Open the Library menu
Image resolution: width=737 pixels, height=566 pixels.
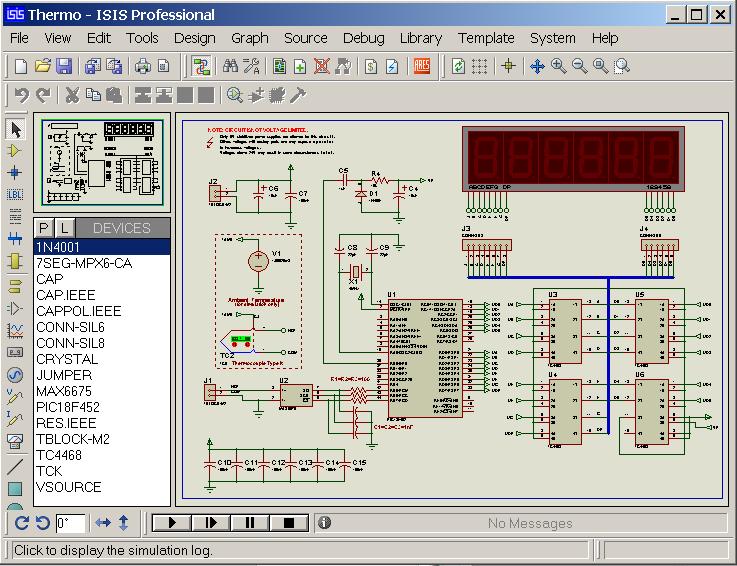click(420, 38)
